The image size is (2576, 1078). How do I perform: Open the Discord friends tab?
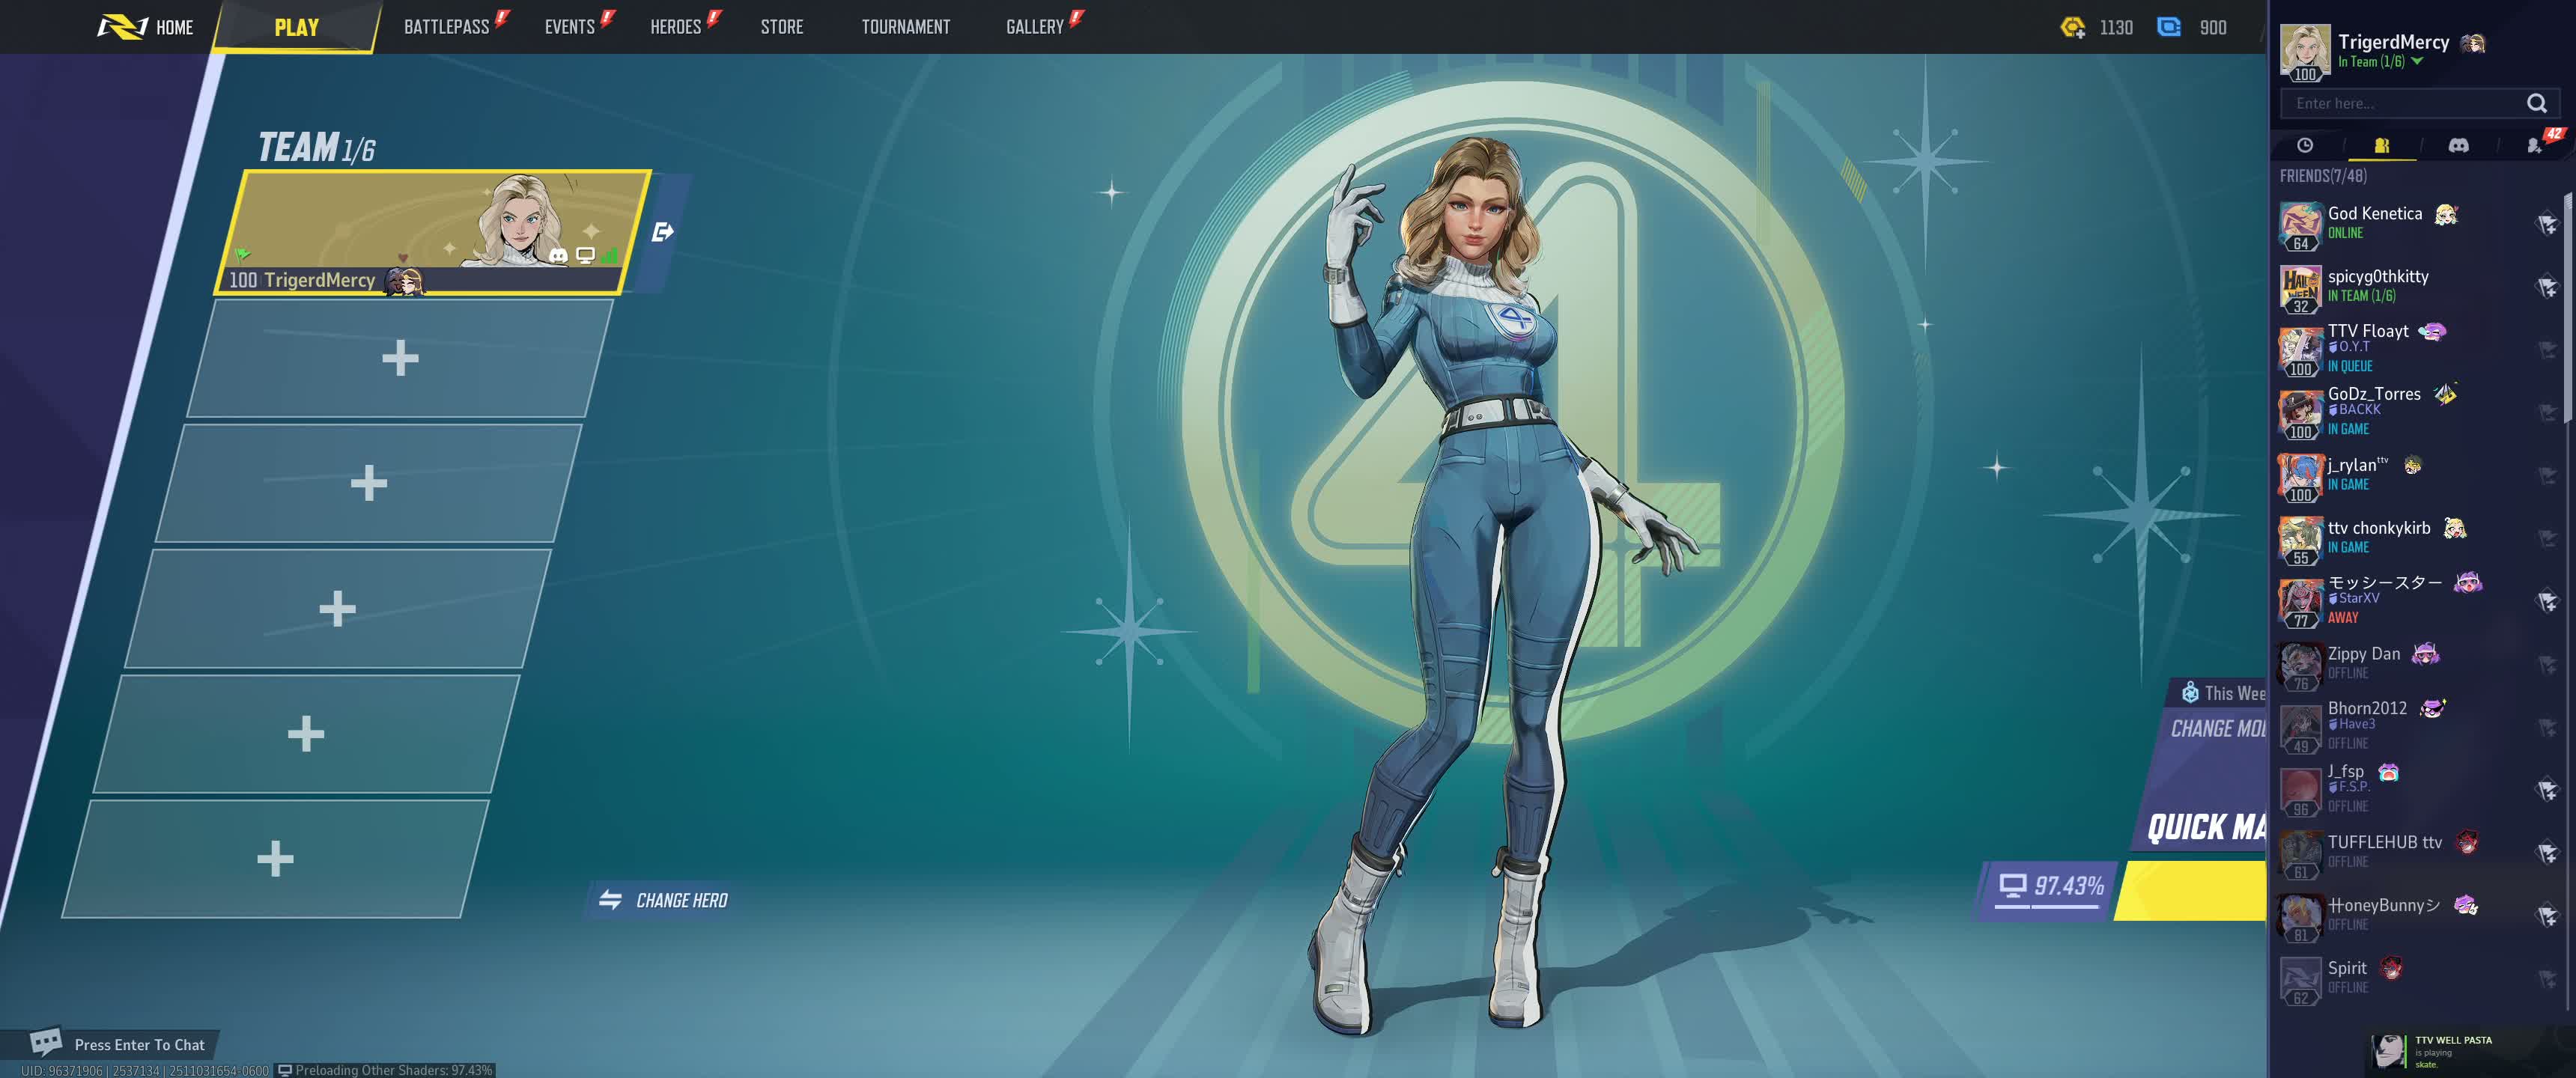click(2457, 146)
